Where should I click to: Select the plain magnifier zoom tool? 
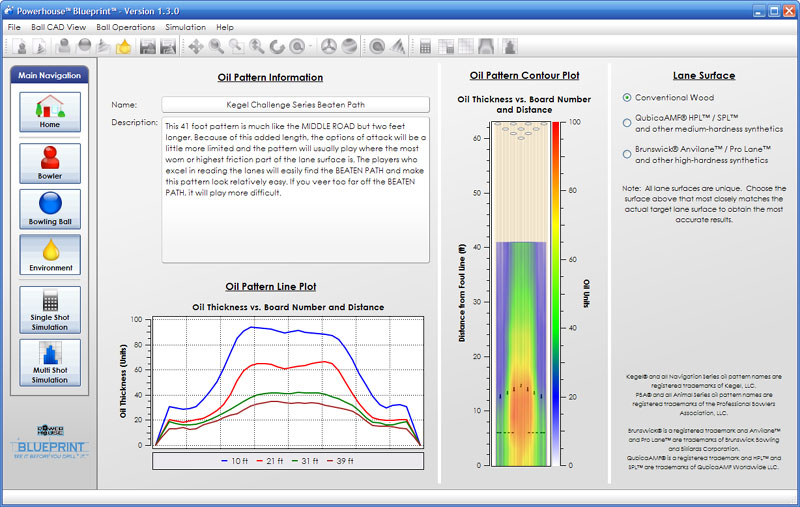(x=216, y=47)
